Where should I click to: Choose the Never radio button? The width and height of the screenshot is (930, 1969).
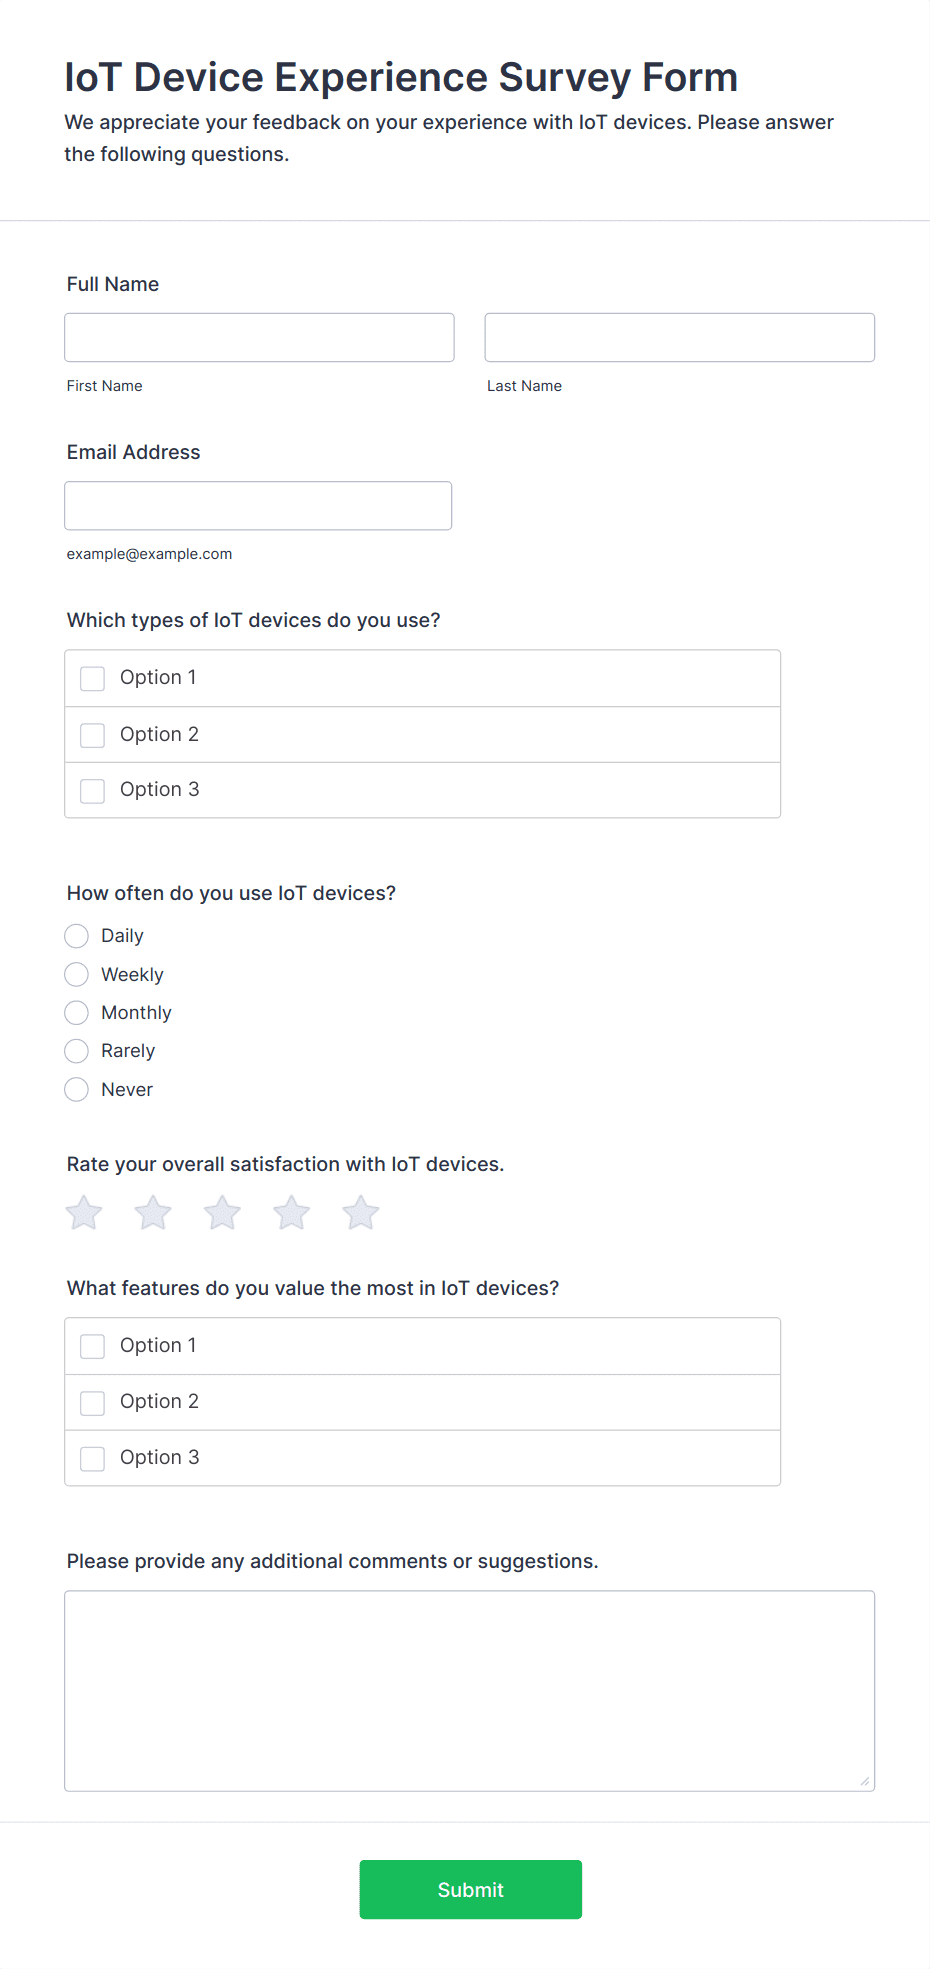[77, 1089]
